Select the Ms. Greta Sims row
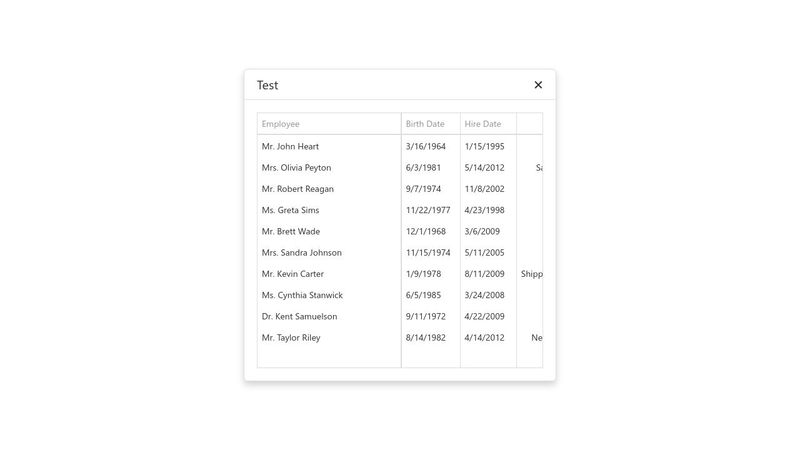Screen dimensions: 800x450 pos(400,210)
